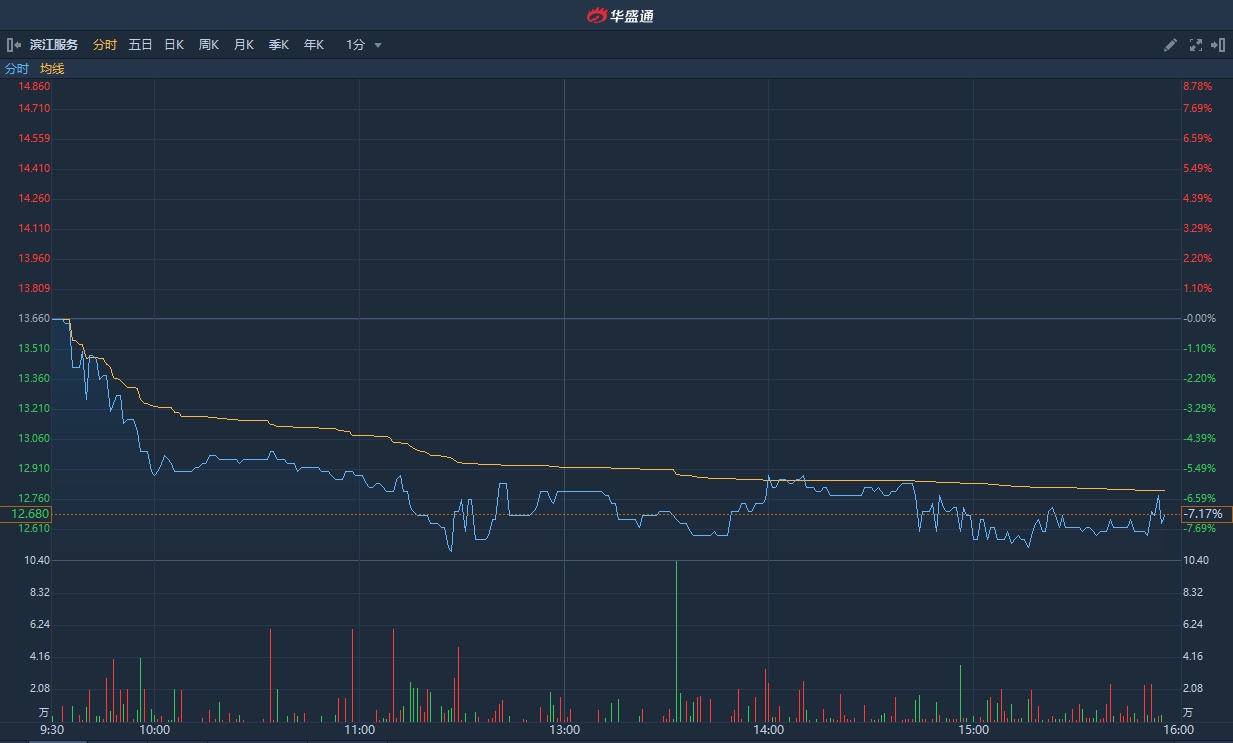
Task: Click the 13:00 time axis label
Action: tap(565, 730)
